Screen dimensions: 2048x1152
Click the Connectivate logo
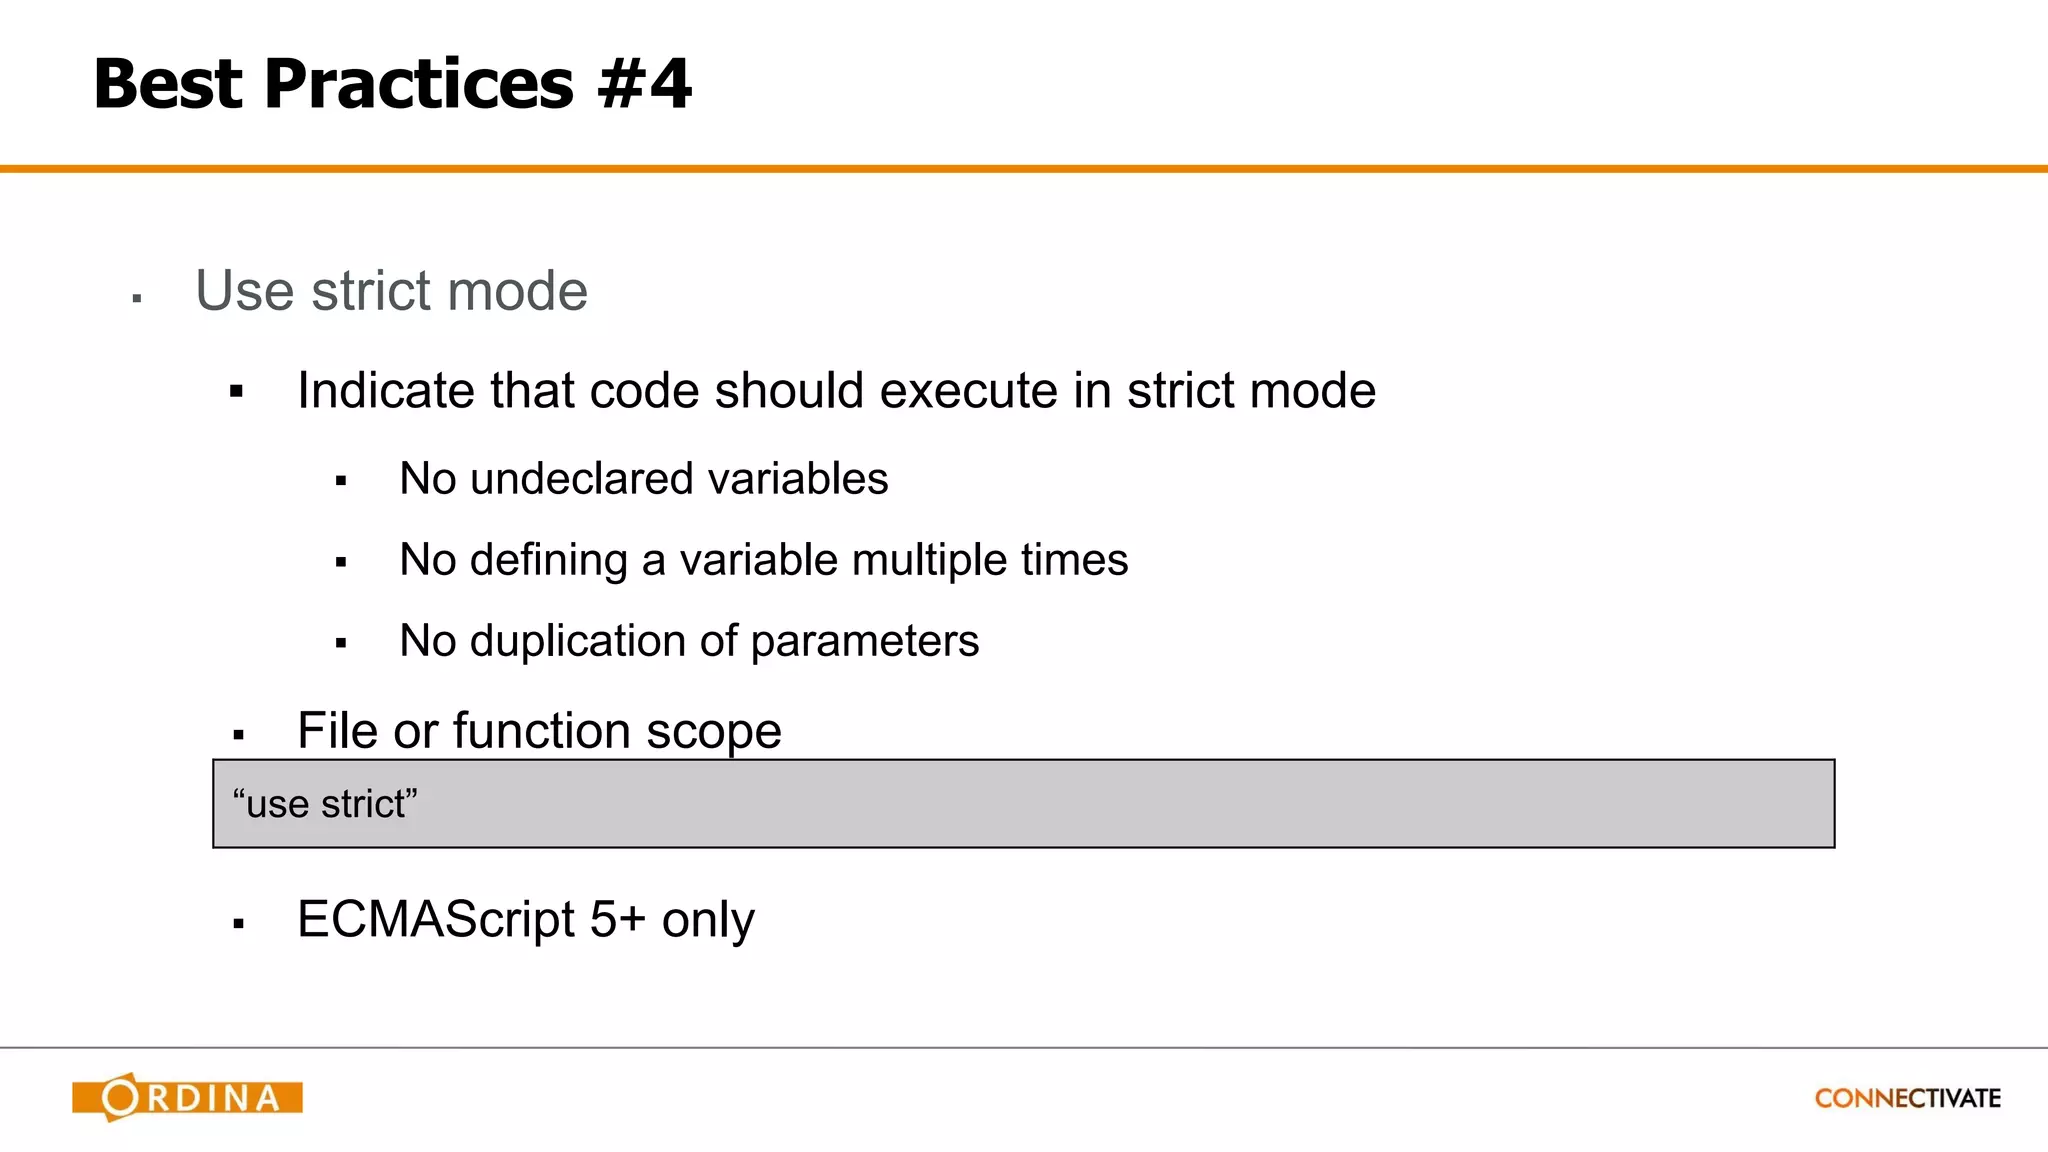(1907, 1098)
